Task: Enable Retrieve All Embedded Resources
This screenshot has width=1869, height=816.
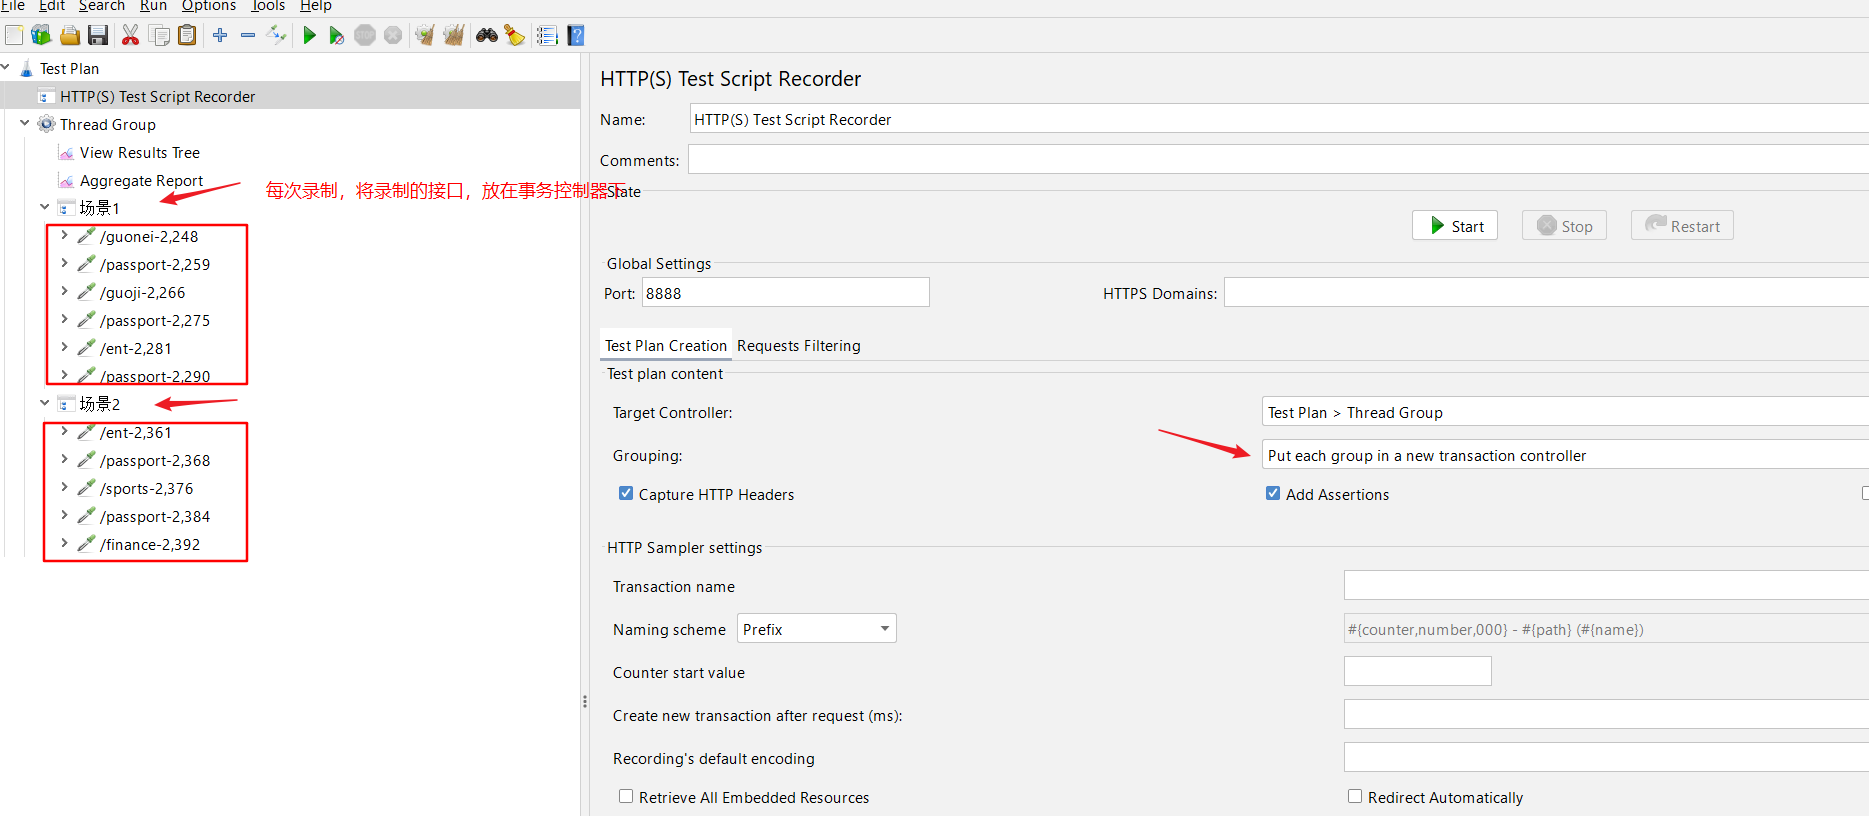Action: pyautogui.click(x=626, y=797)
